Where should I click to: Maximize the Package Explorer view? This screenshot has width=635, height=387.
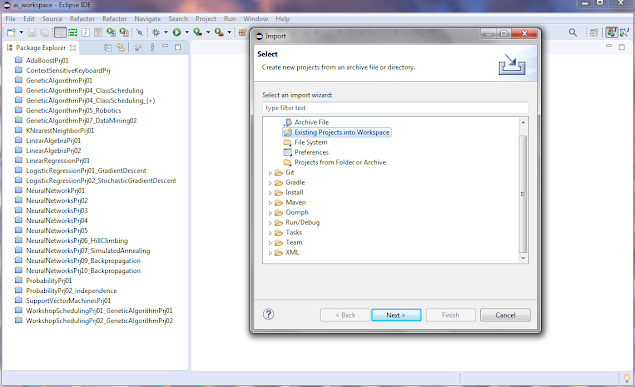[178, 47]
